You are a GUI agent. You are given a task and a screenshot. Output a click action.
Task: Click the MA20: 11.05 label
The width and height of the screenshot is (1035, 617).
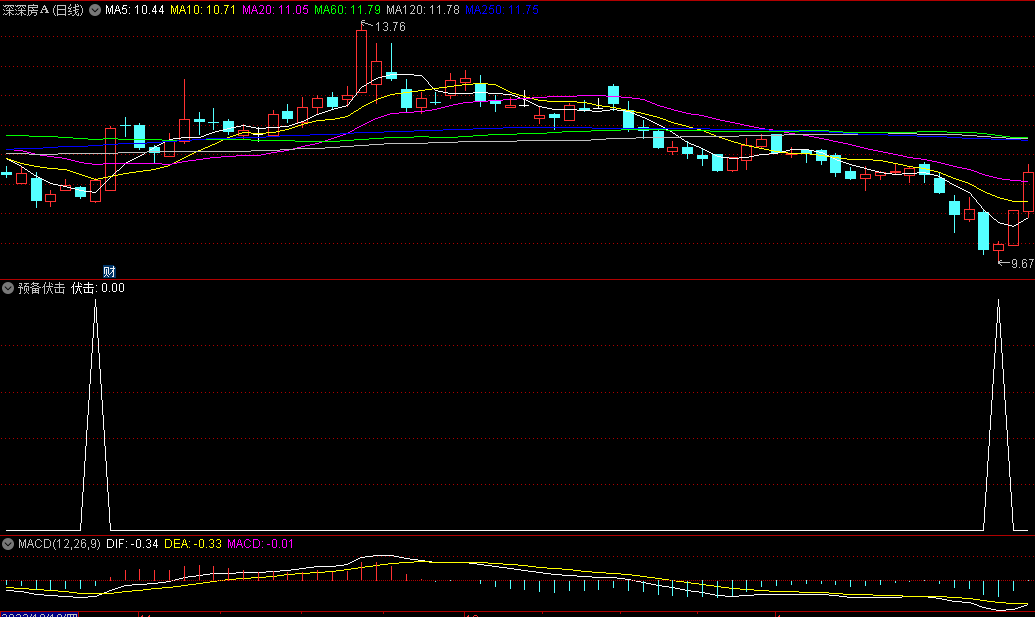click(275, 10)
